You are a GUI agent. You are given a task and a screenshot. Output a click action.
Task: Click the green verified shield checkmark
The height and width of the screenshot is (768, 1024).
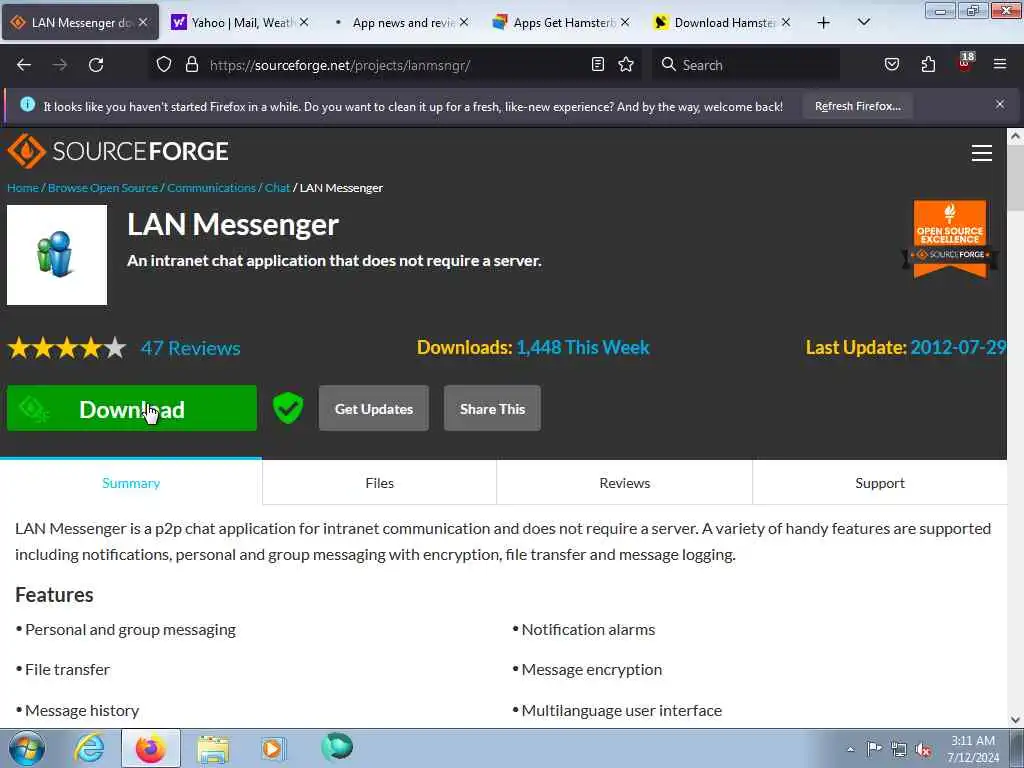[x=288, y=408]
